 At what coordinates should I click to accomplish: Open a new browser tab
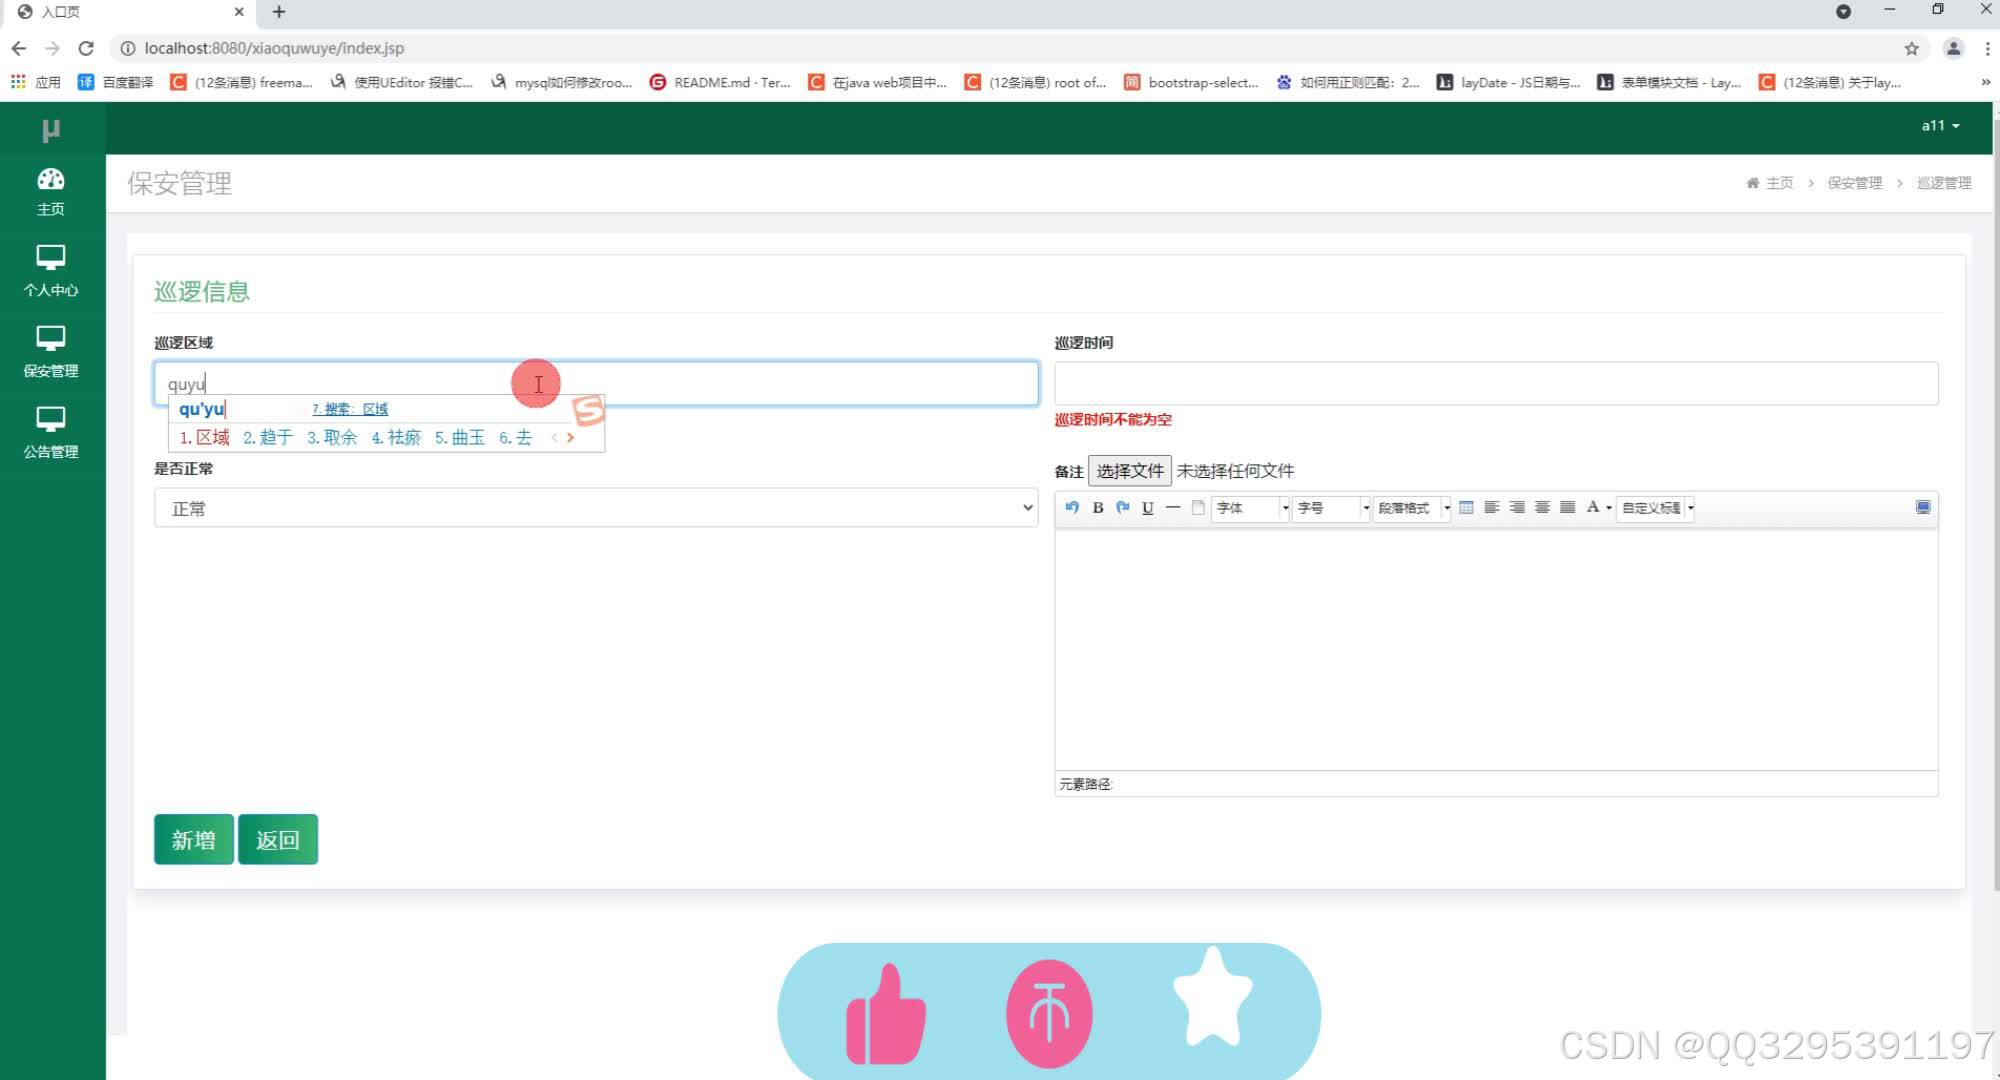tap(279, 12)
